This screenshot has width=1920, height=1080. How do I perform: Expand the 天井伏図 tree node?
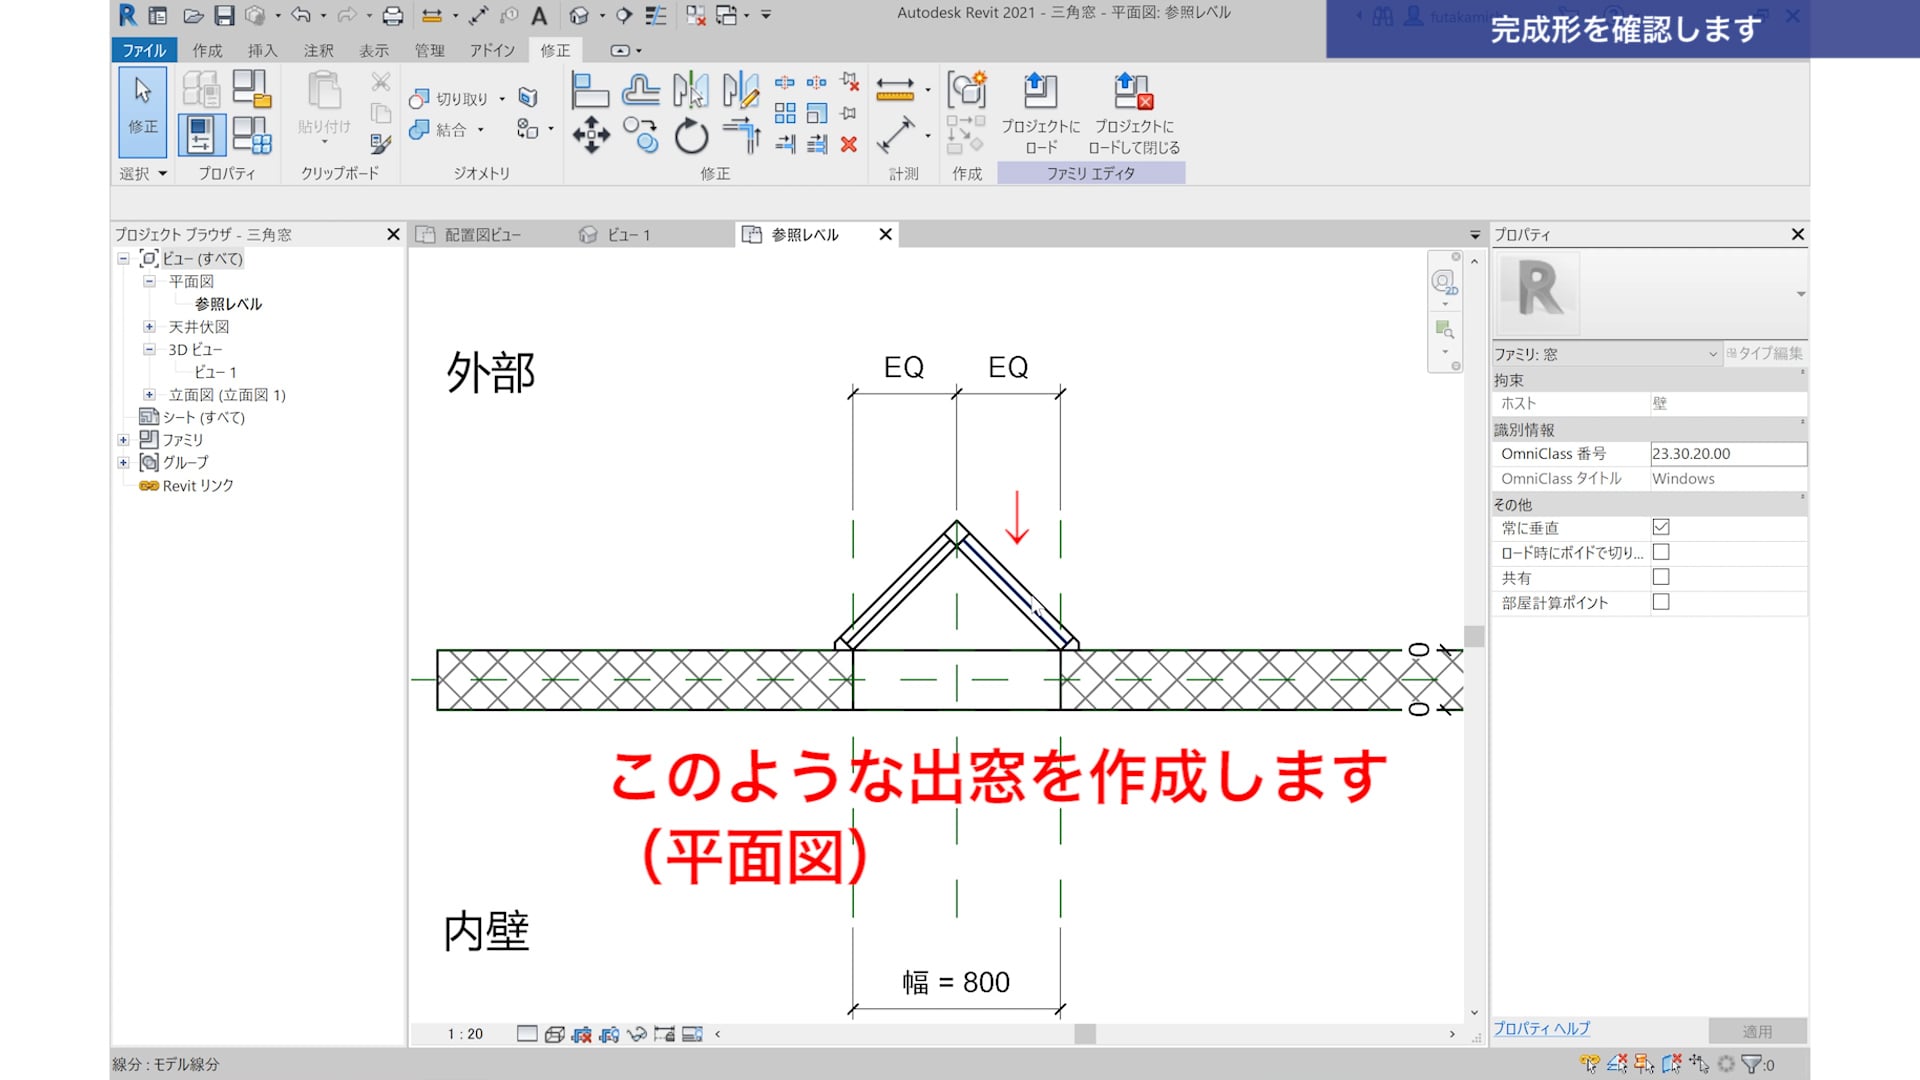pos(149,327)
